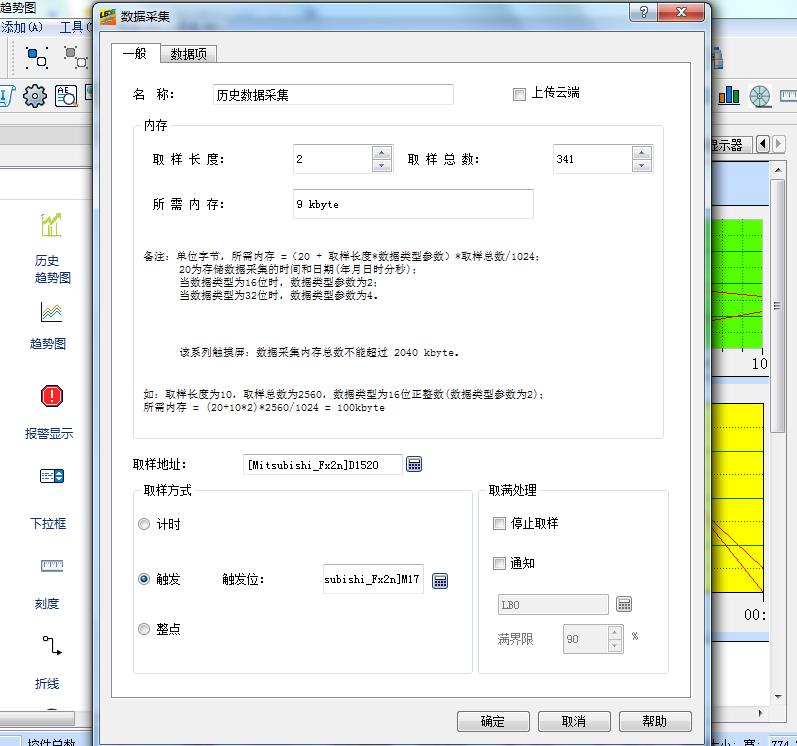Switch to the 一般 tab

coord(135,53)
